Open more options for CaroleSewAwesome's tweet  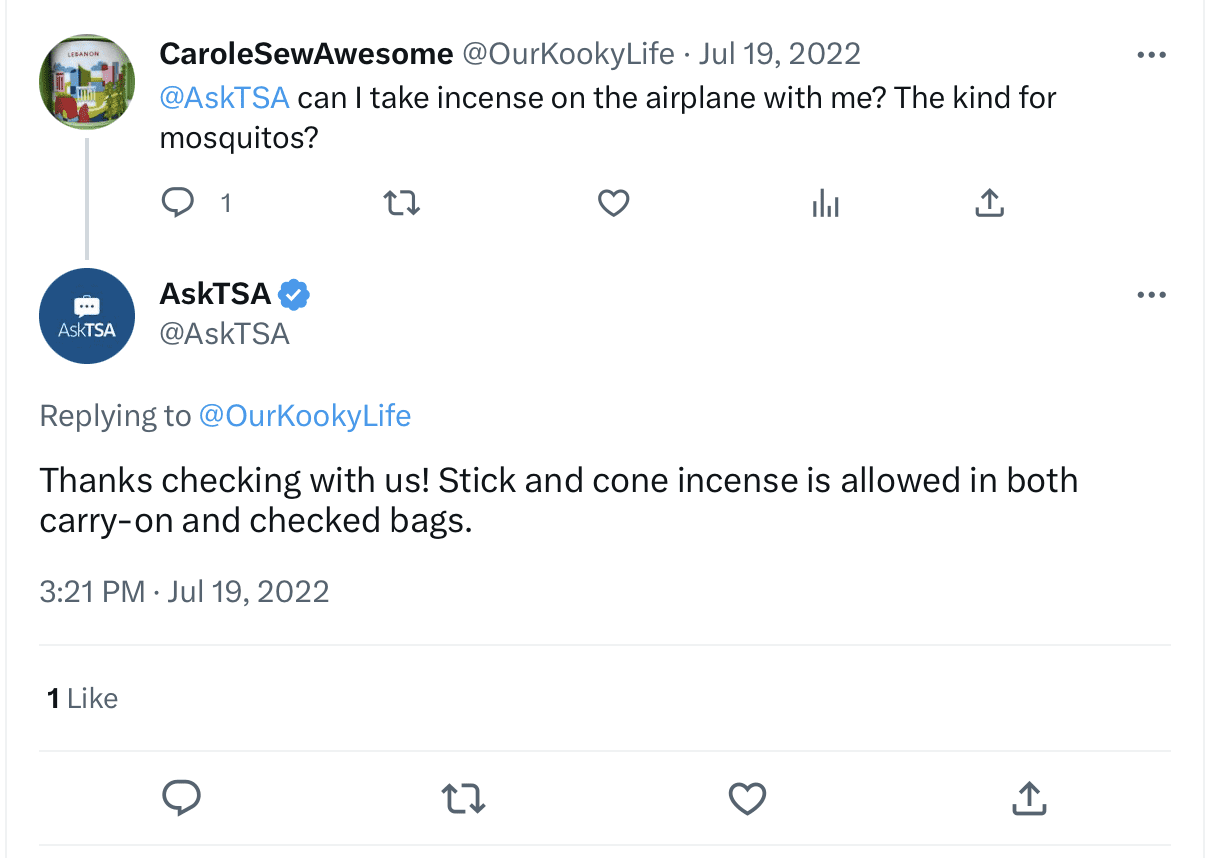[x=1152, y=55]
